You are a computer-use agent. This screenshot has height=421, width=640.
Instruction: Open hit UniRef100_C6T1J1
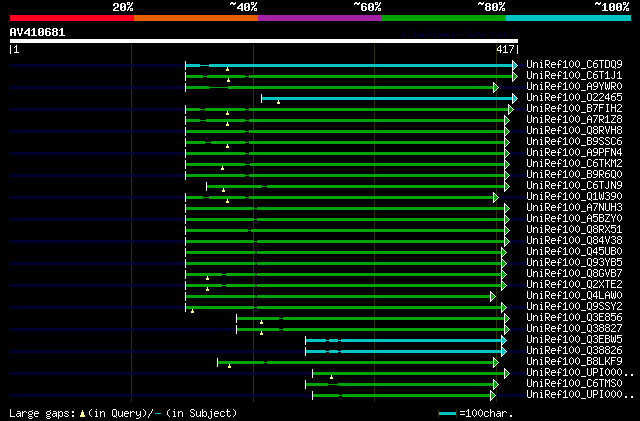click(x=574, y=75)
